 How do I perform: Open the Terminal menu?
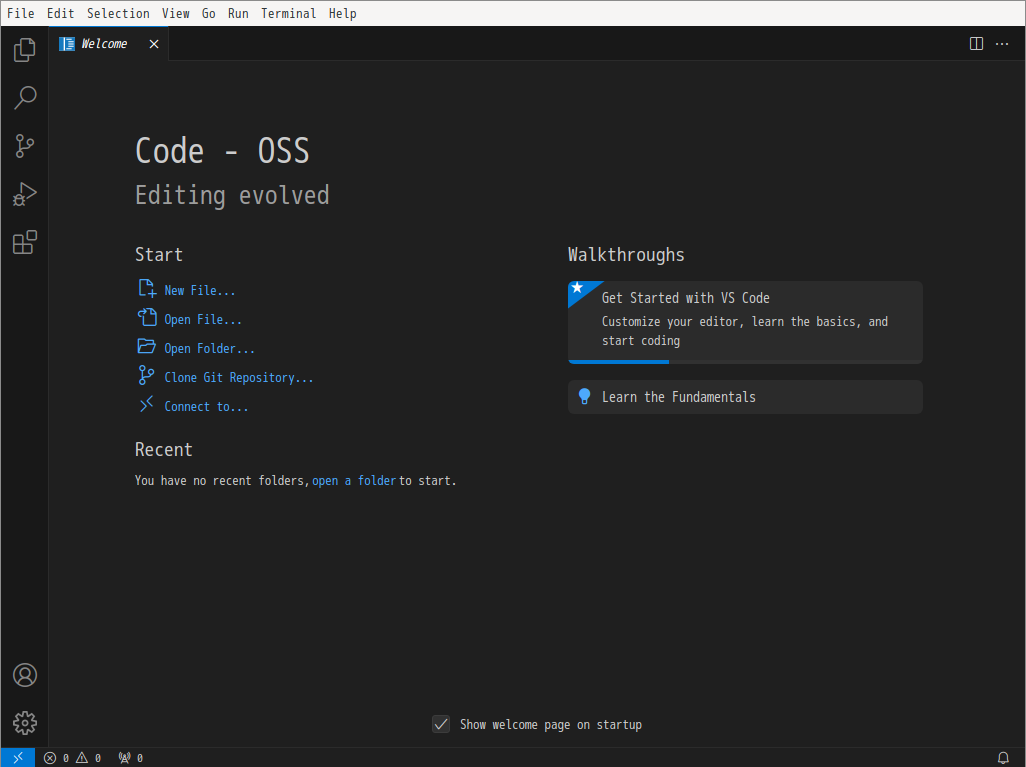289,14
